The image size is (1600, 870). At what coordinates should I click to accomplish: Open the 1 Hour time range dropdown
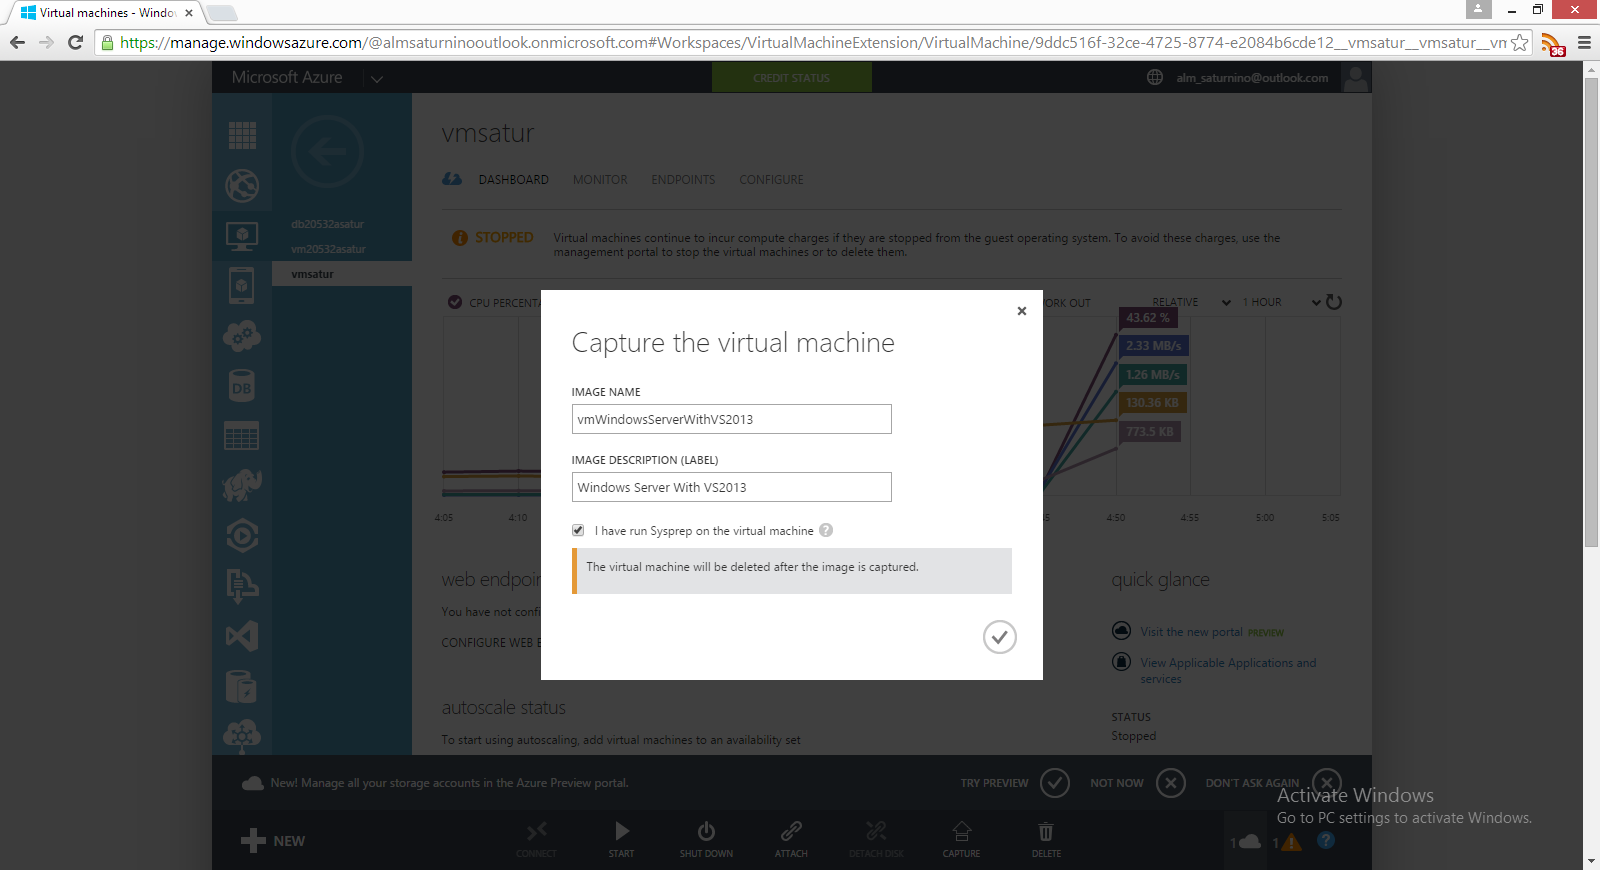[1282, 302]
